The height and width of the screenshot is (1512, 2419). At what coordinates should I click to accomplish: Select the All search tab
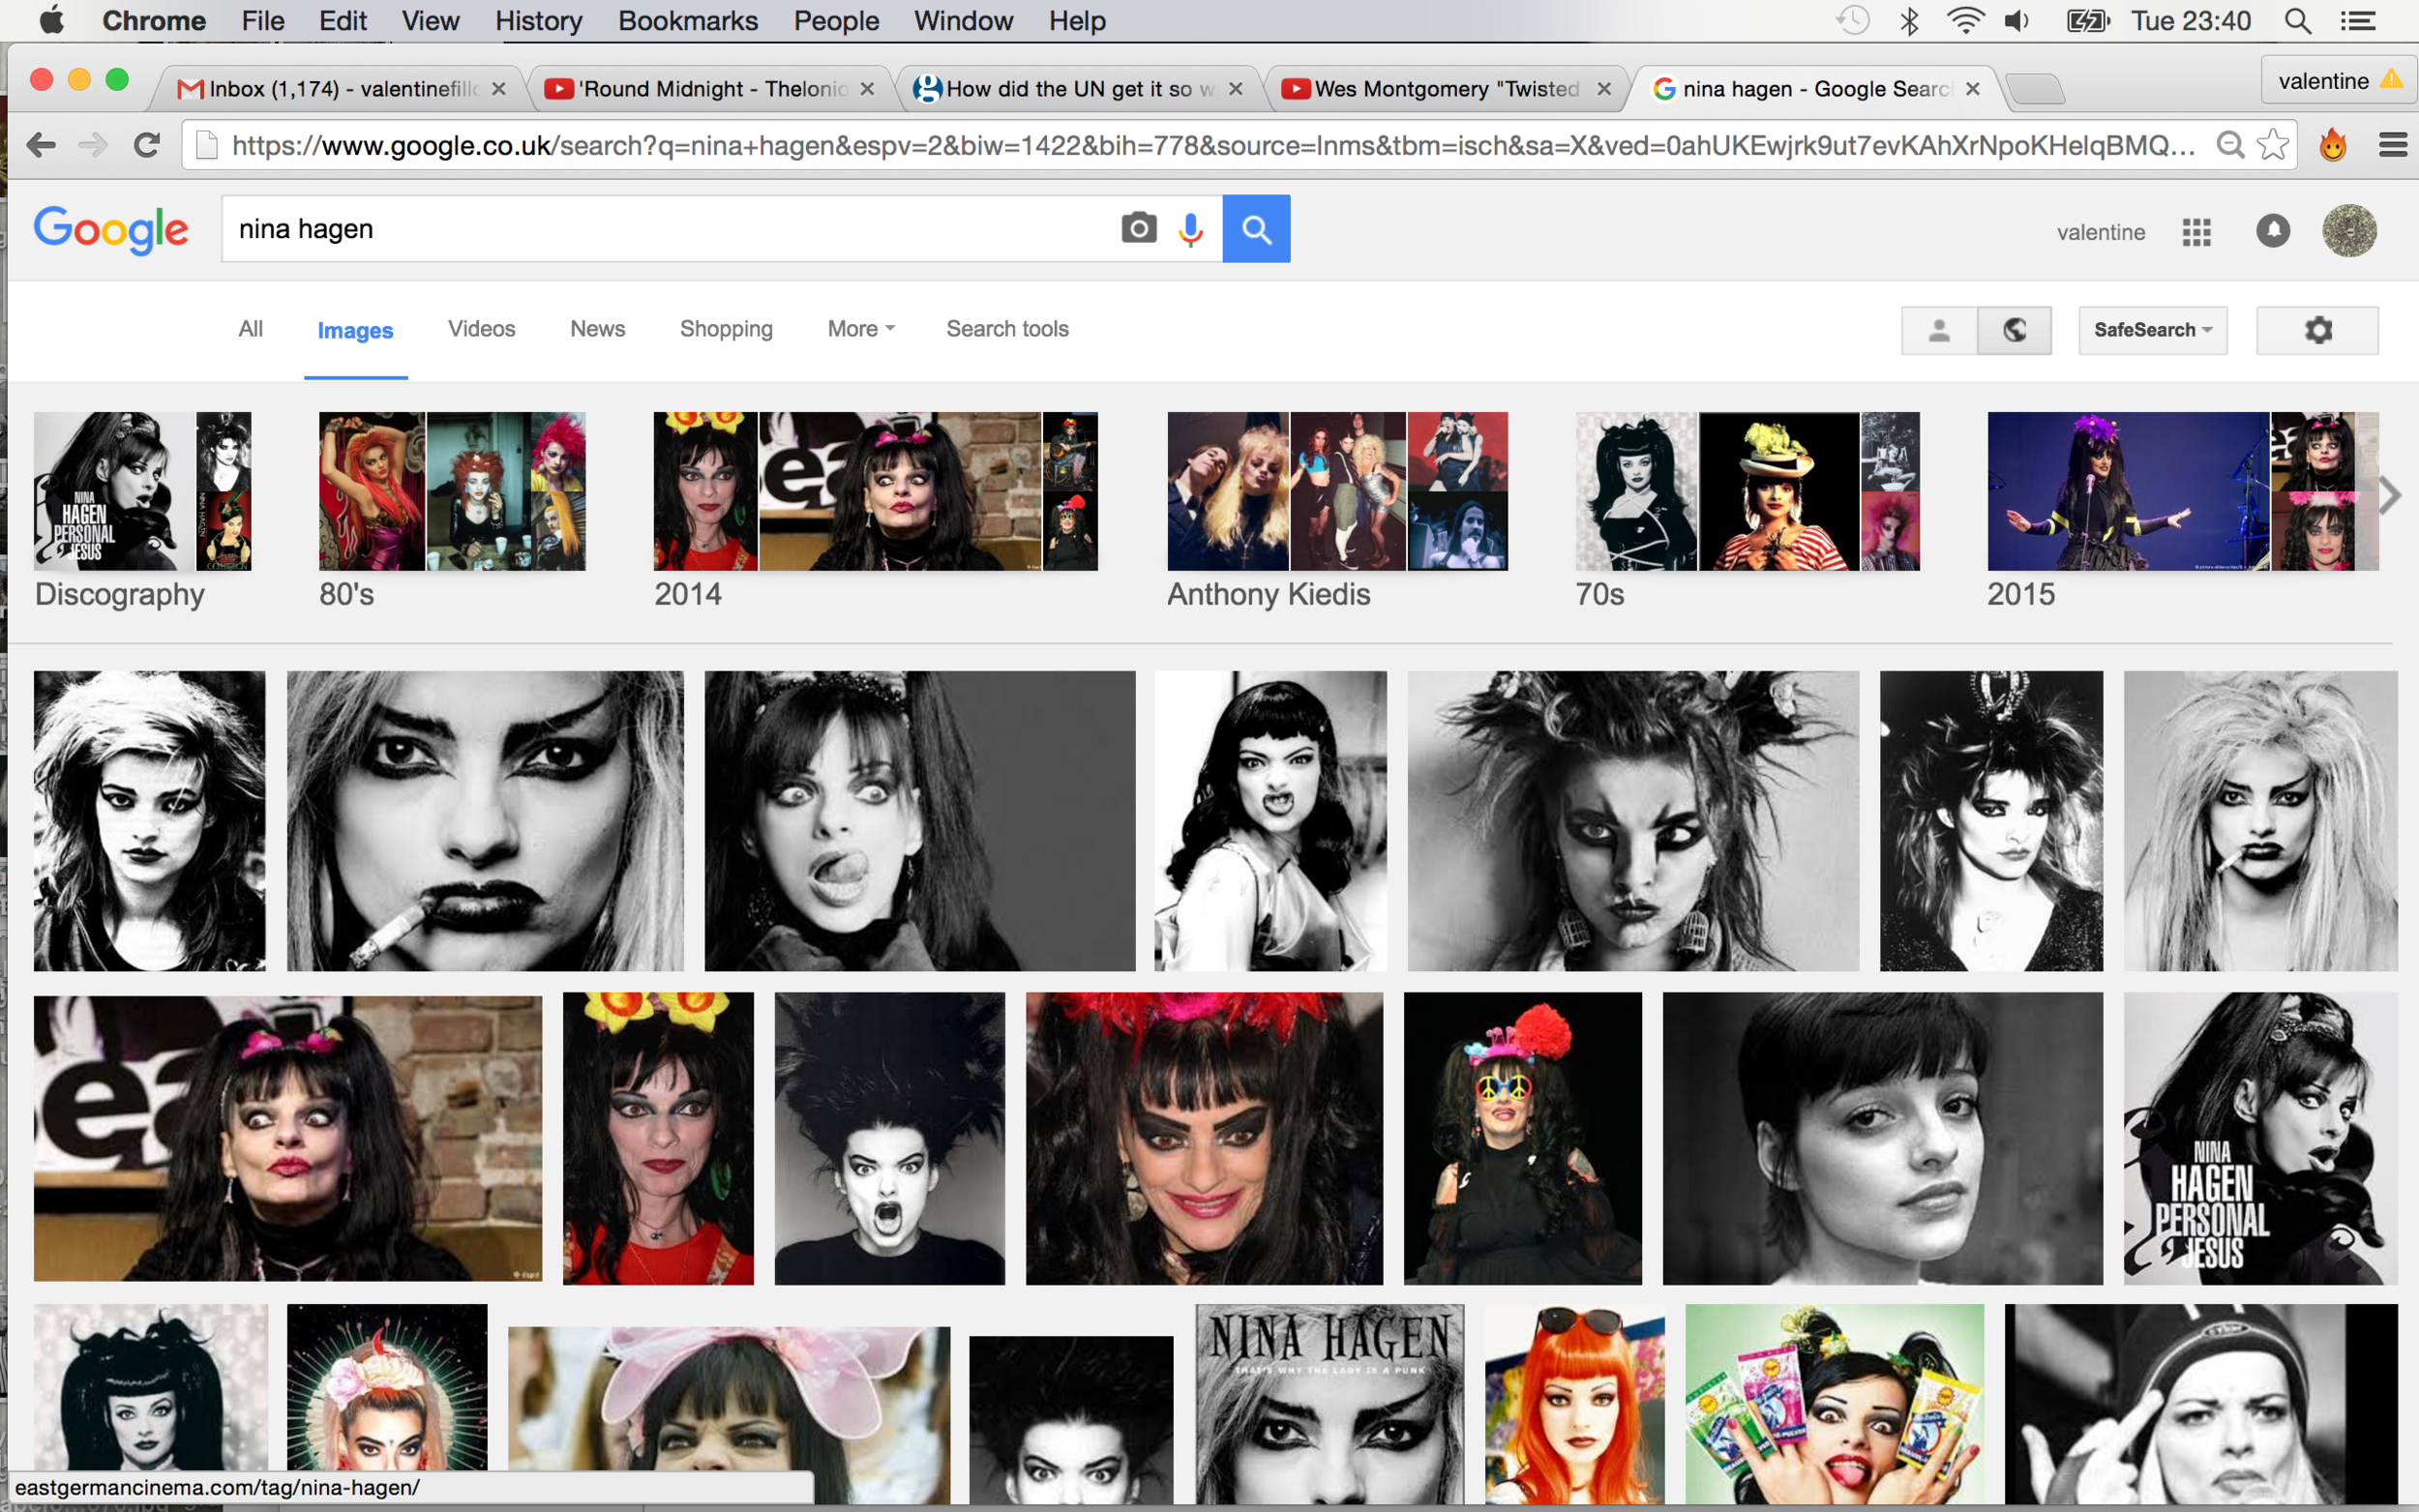tap(250, 329)
